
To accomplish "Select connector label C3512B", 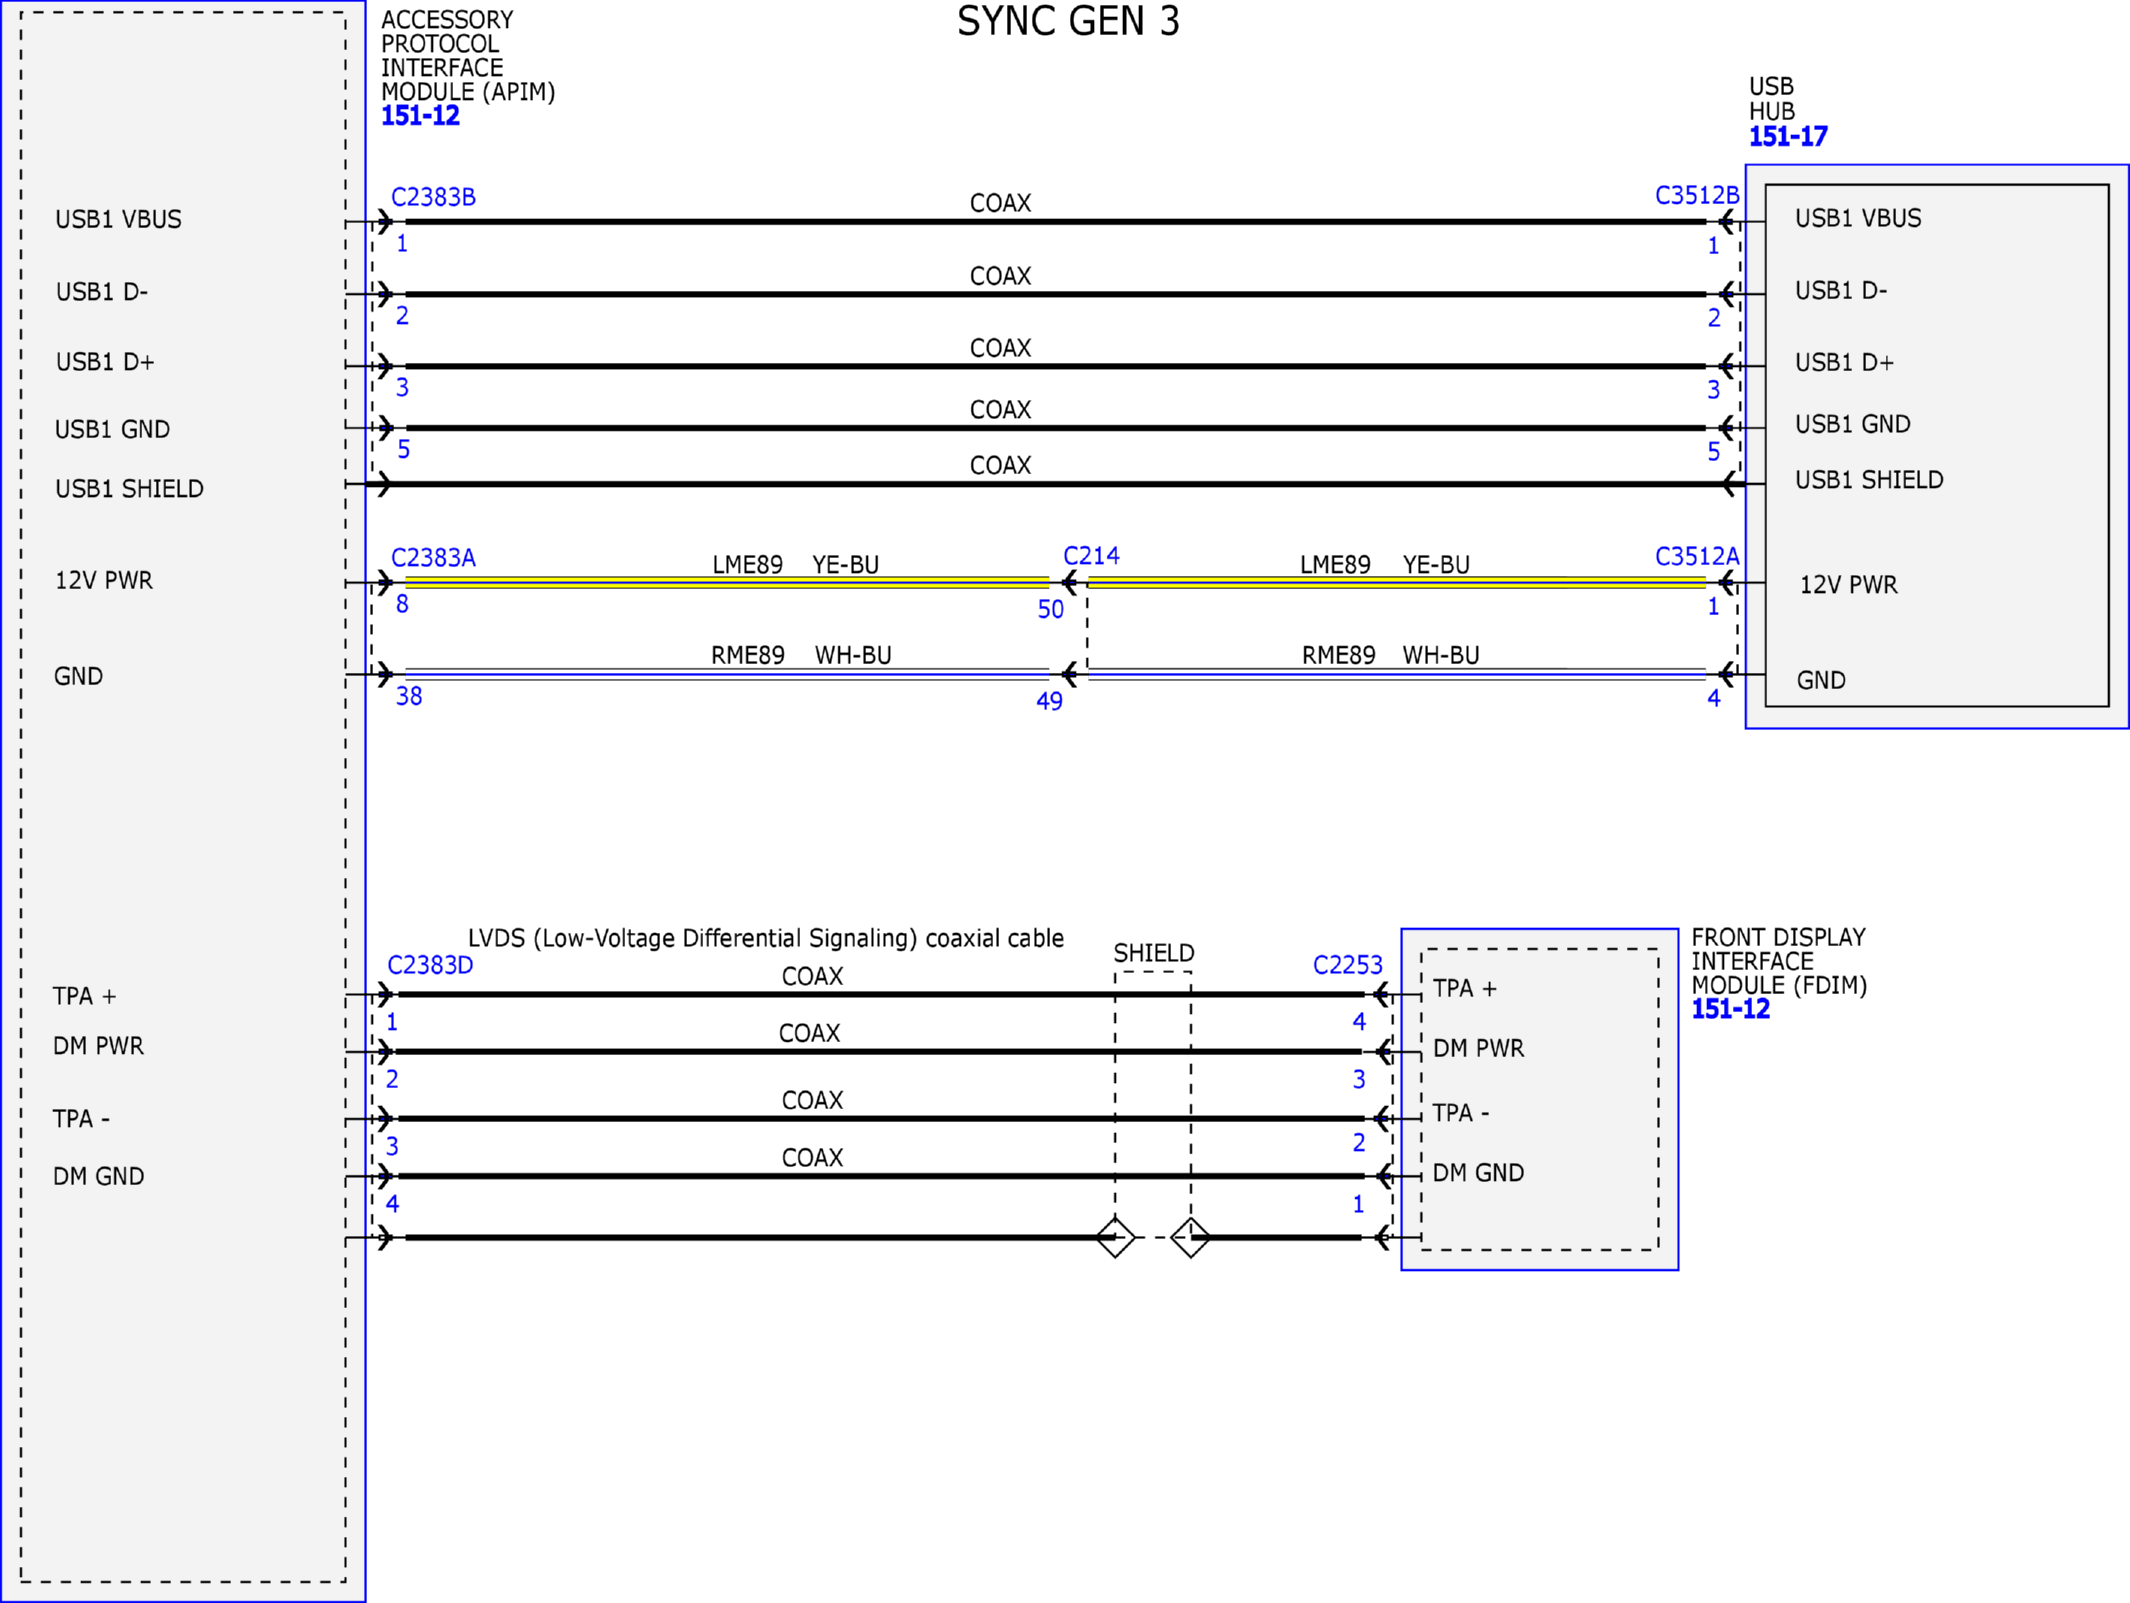I will coord(1697,195).
